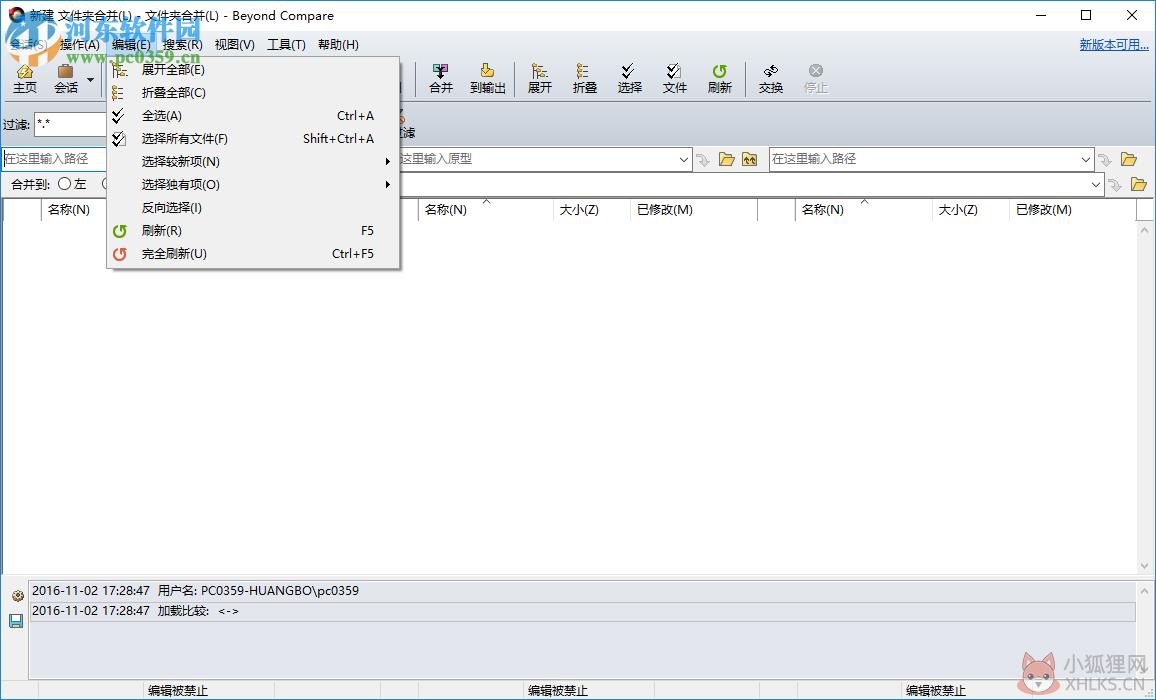
Task: Click the 到输出 toolbar icon
Action: tap(487, 79)
